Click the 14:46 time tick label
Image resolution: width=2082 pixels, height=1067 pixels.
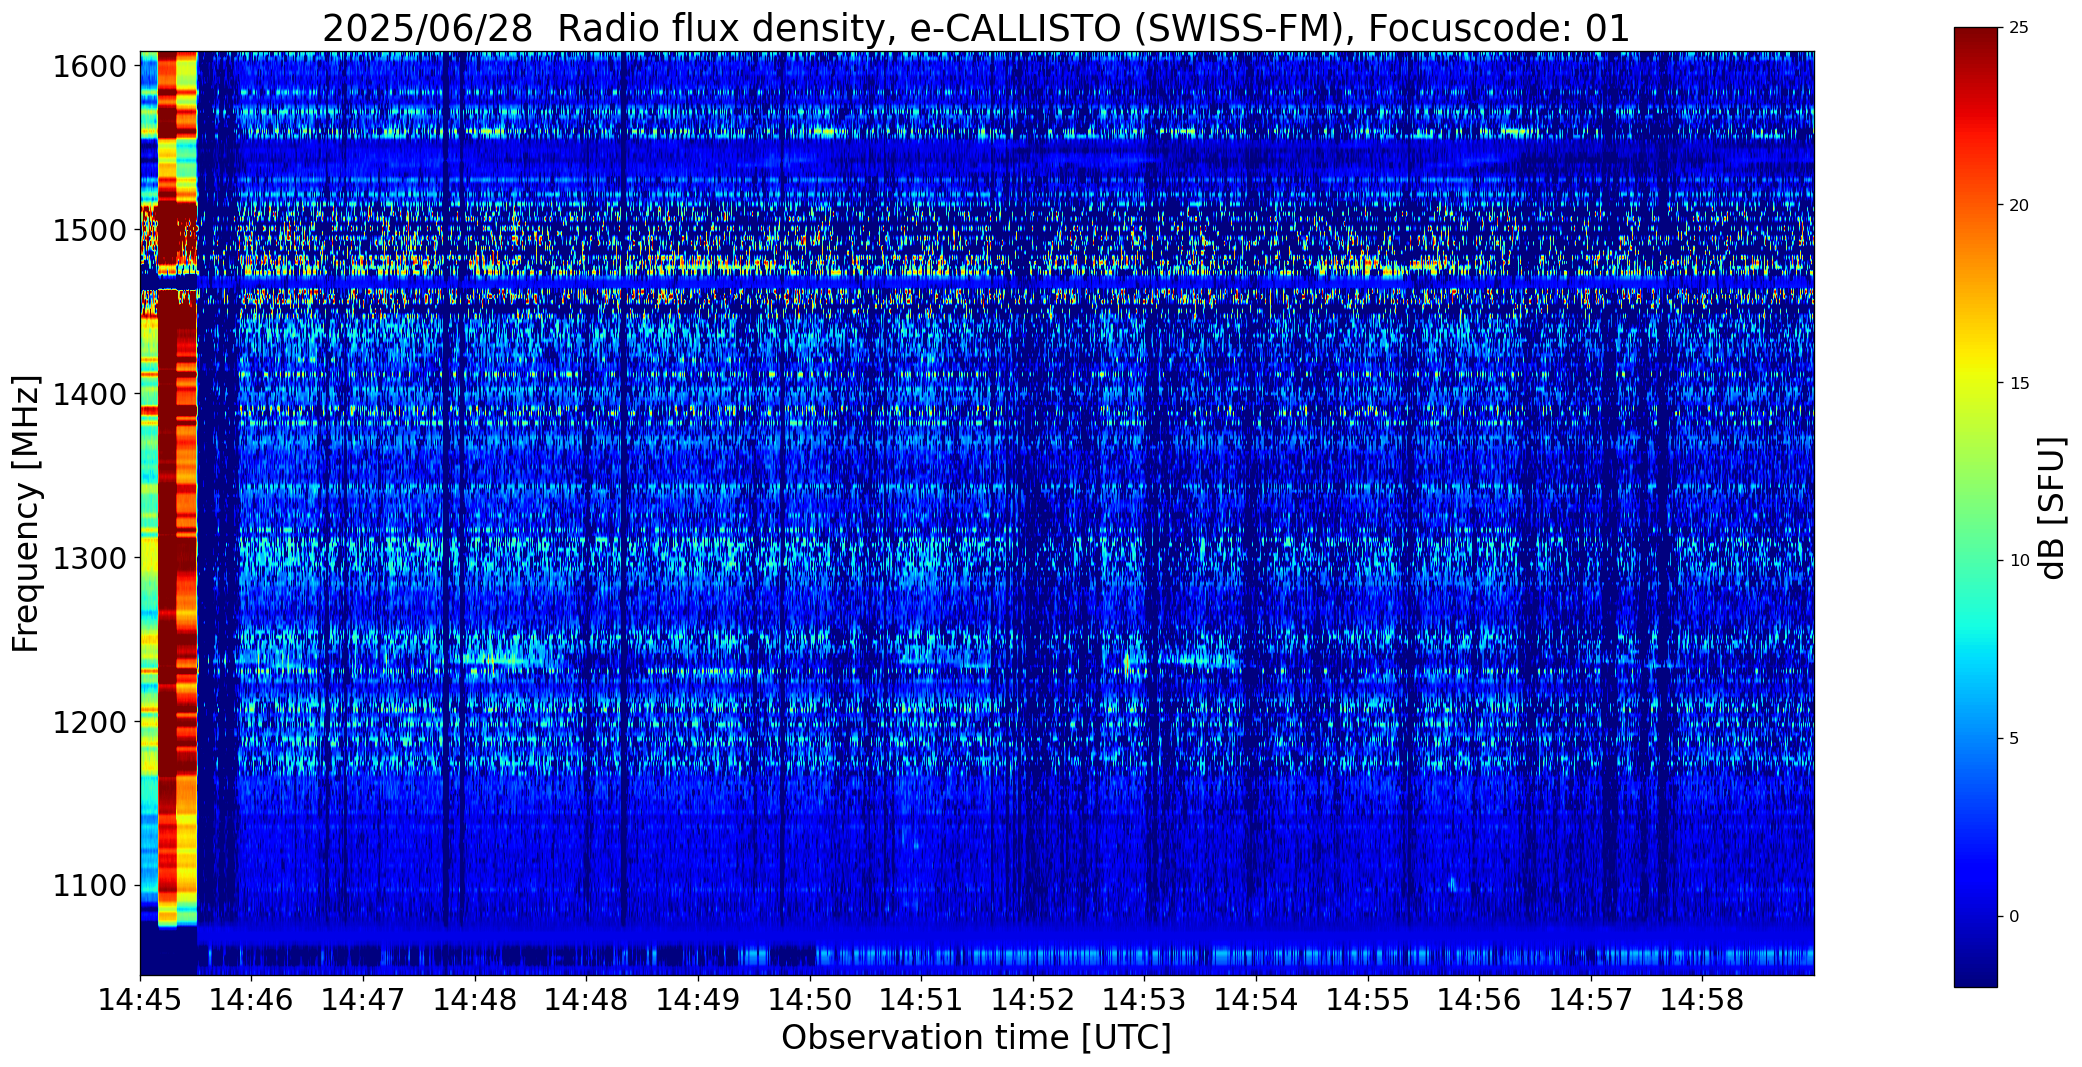(x=252, y=999)
